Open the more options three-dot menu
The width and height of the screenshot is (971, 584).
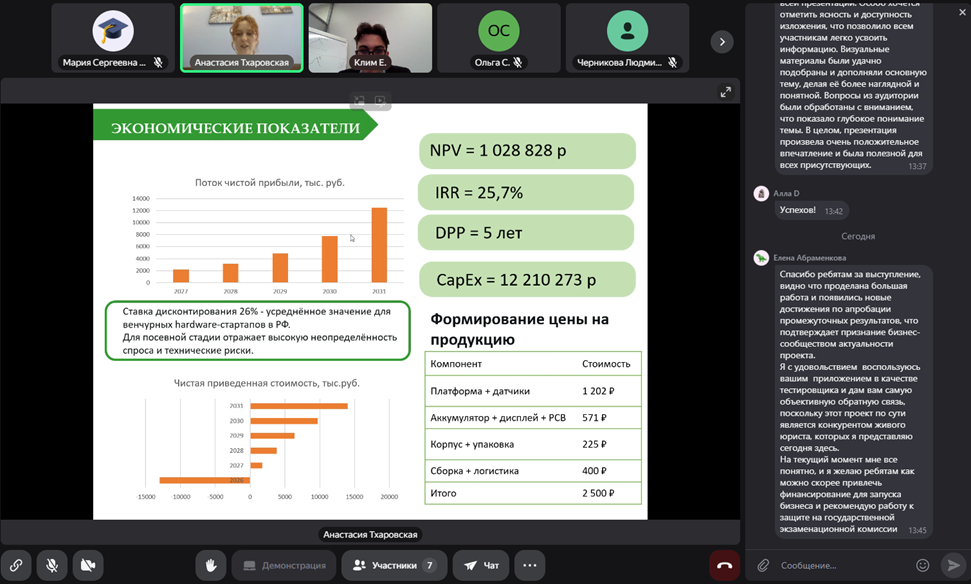[530, 565]
